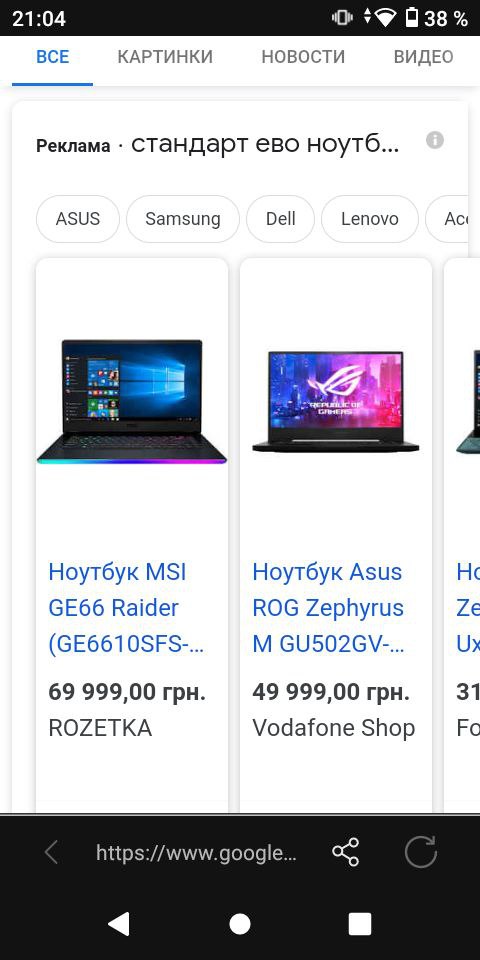Open Asus ROG Zephyrus M link

329,609
